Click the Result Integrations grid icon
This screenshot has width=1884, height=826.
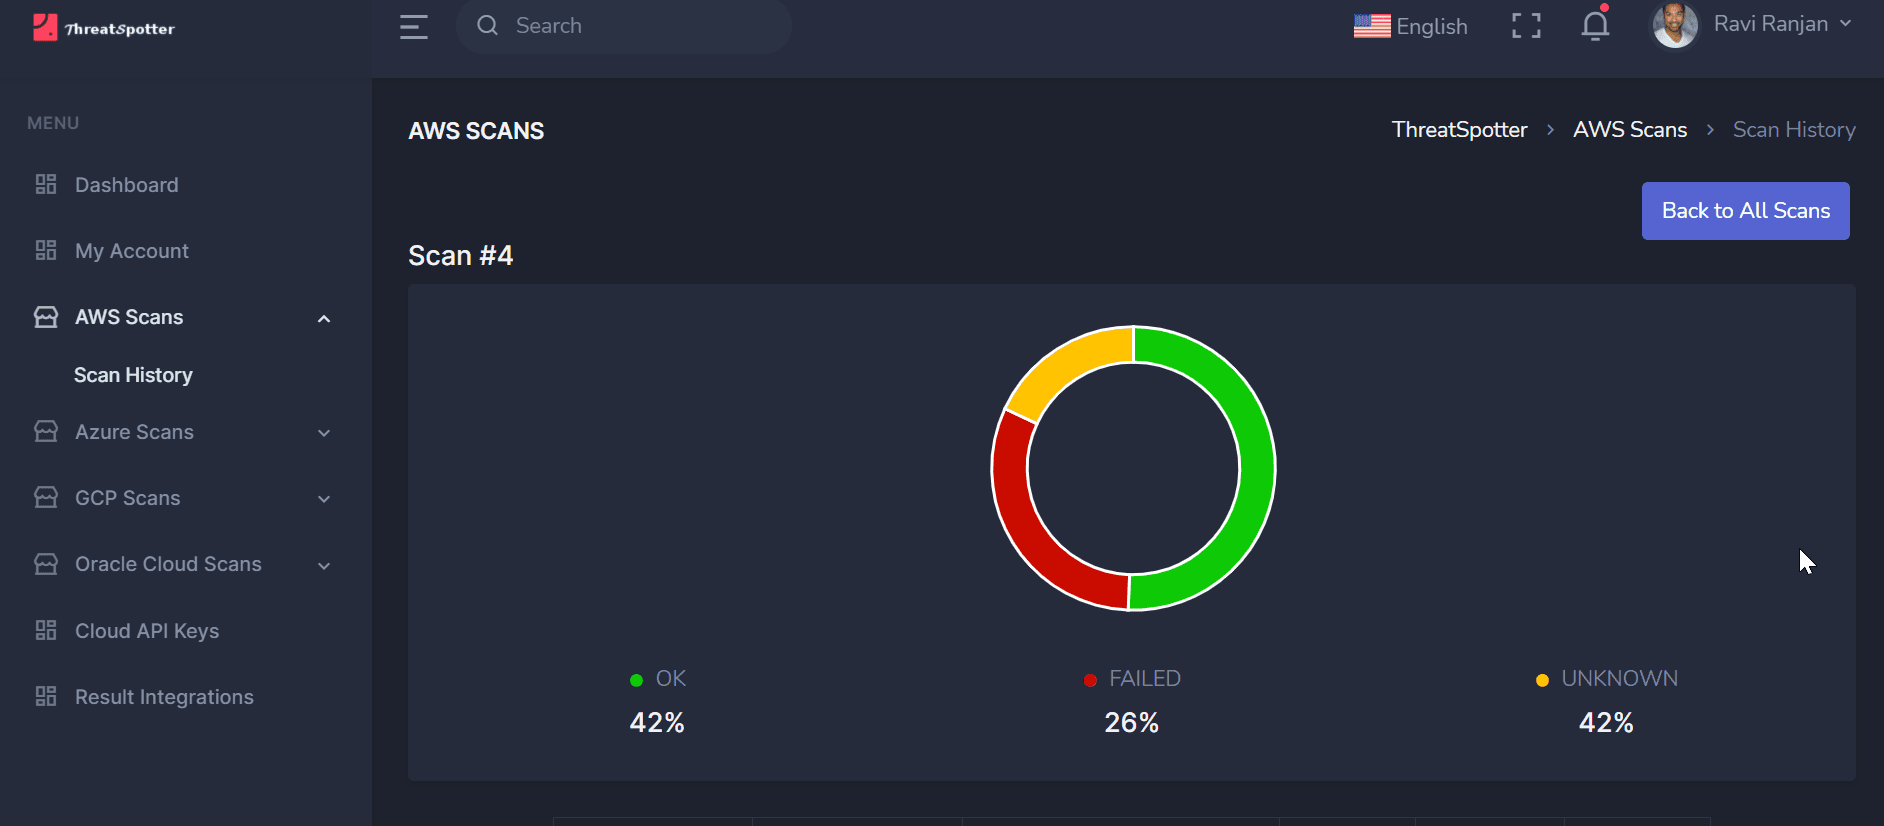pyautogui.click(x=46, y=696)
